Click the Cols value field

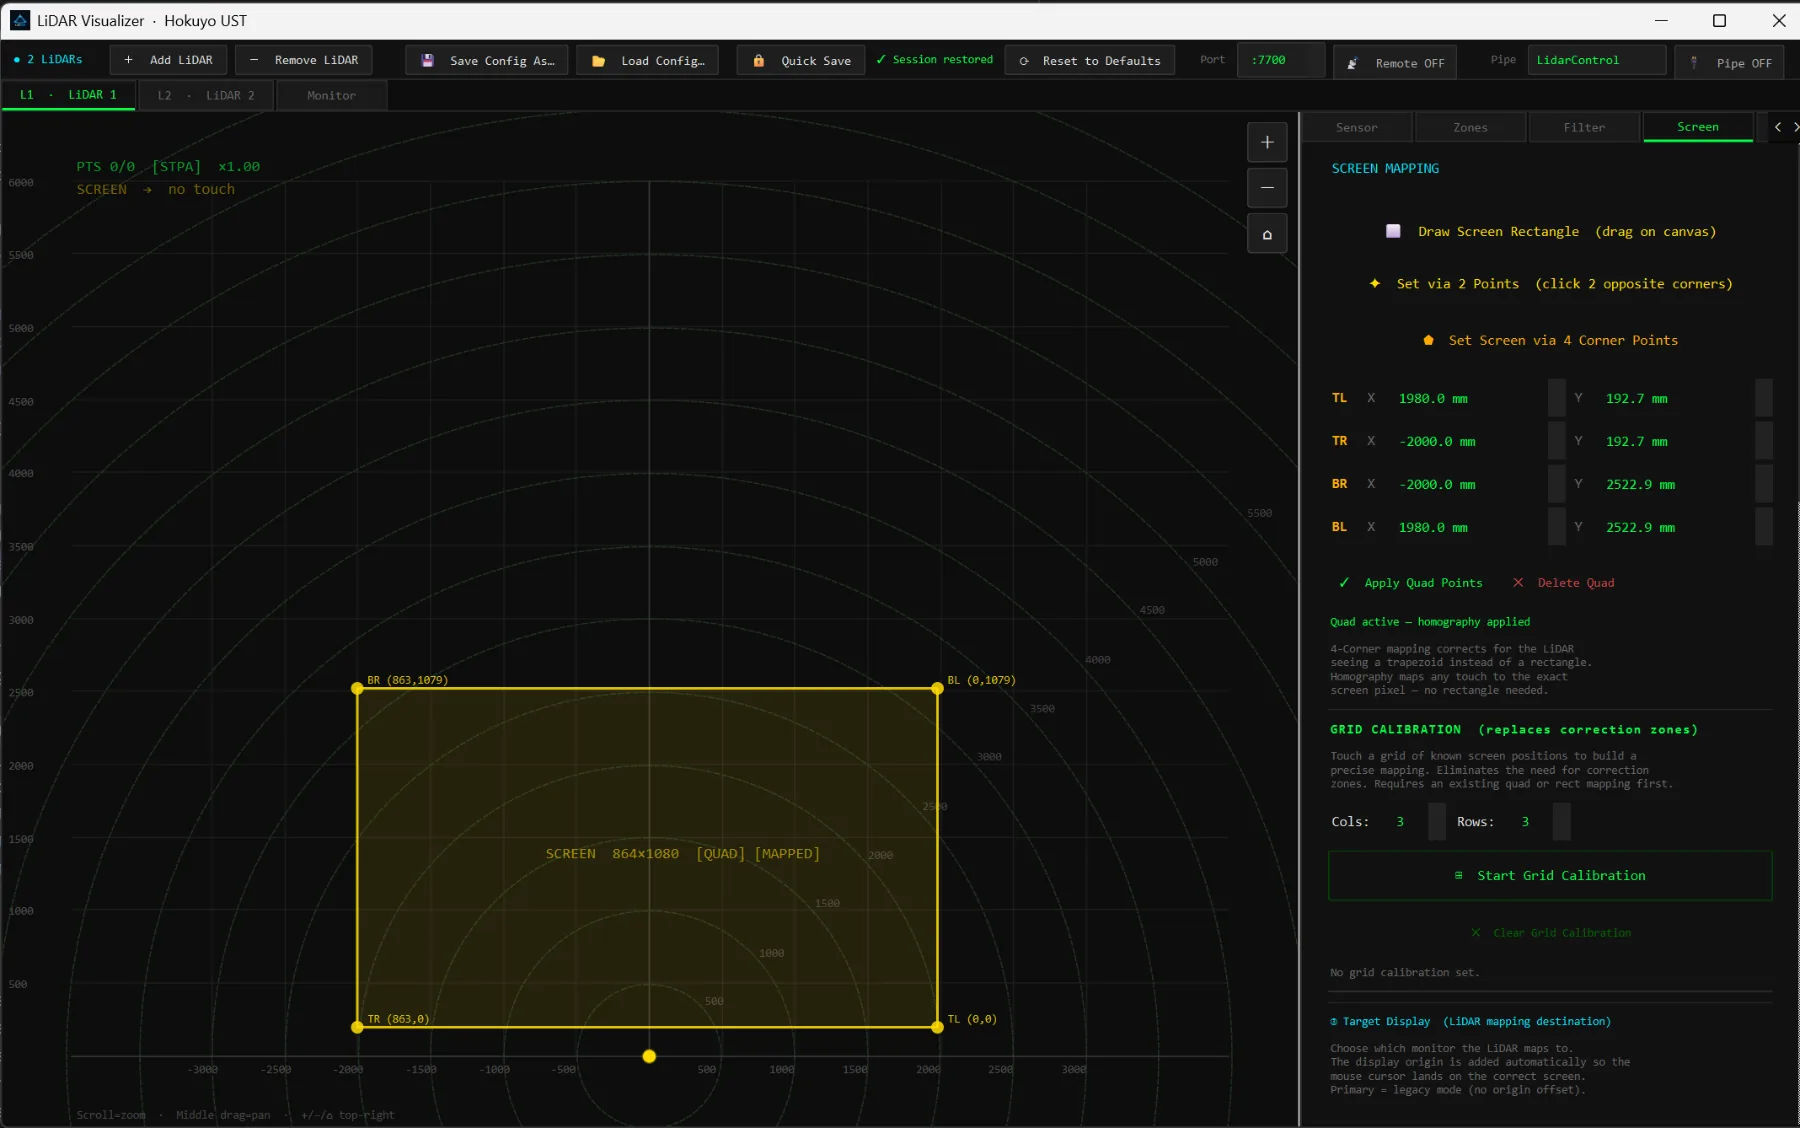click(1408, 822)
